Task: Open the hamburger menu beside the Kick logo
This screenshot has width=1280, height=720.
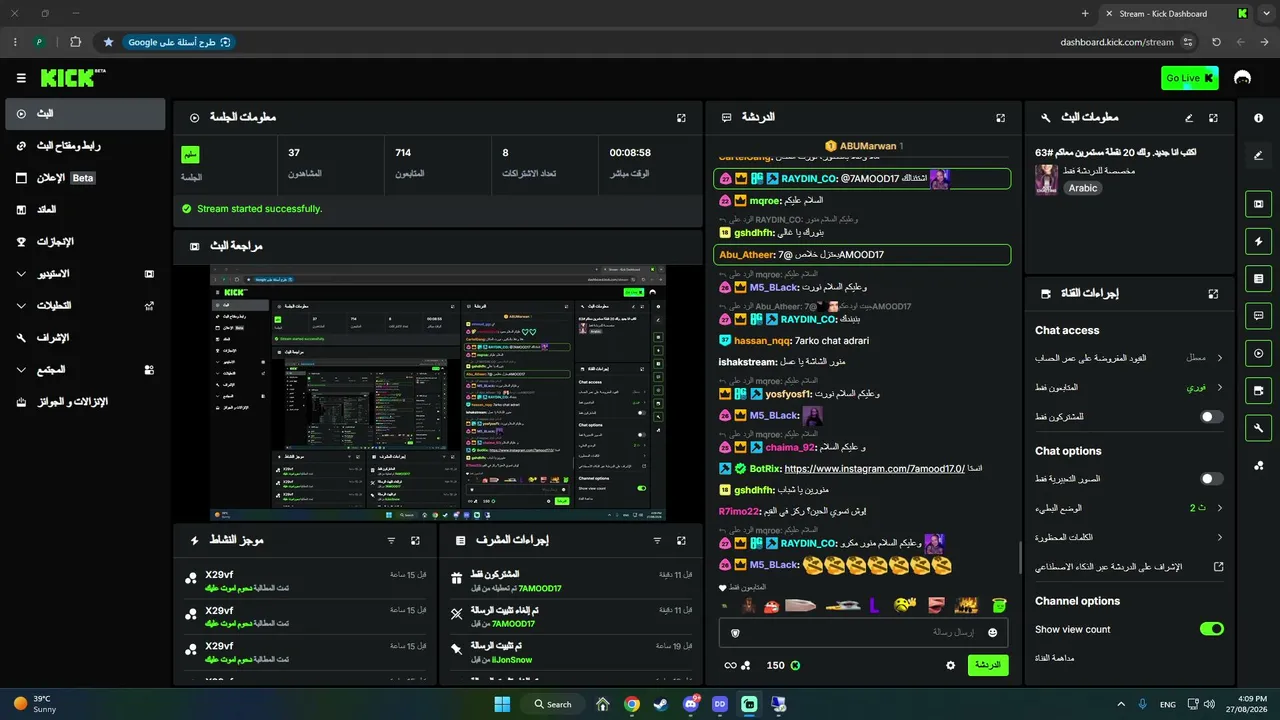Action: (21, 78)
